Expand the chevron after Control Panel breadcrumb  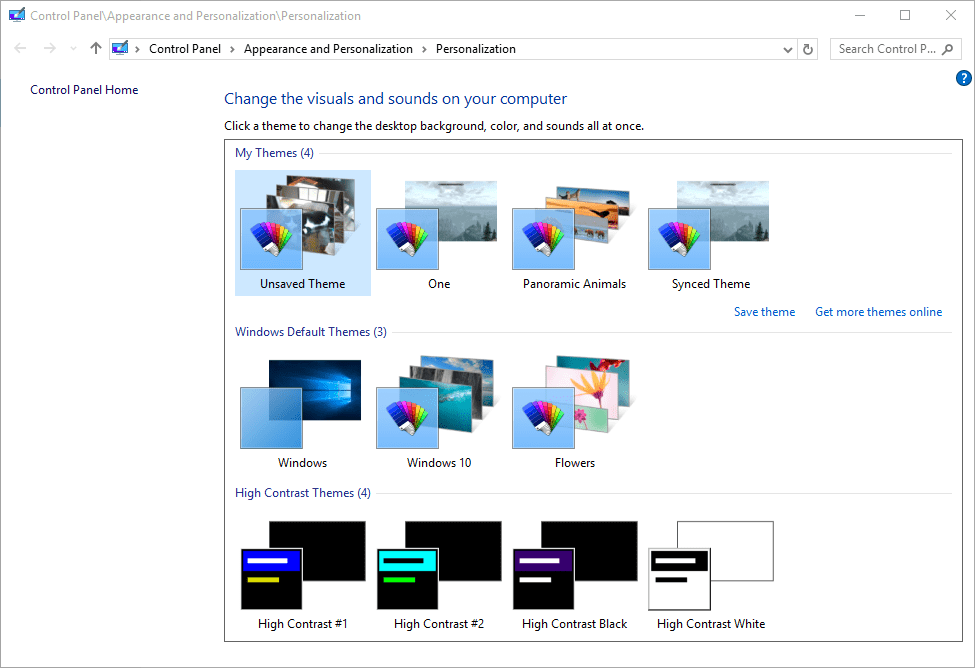click(232, 49)
